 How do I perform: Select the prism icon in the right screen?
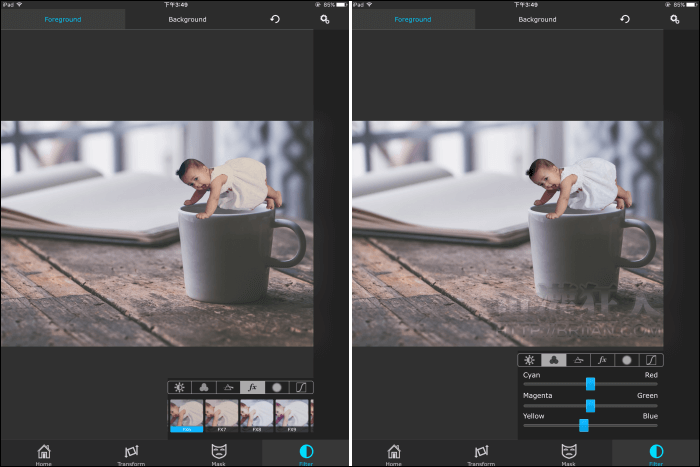578,360
